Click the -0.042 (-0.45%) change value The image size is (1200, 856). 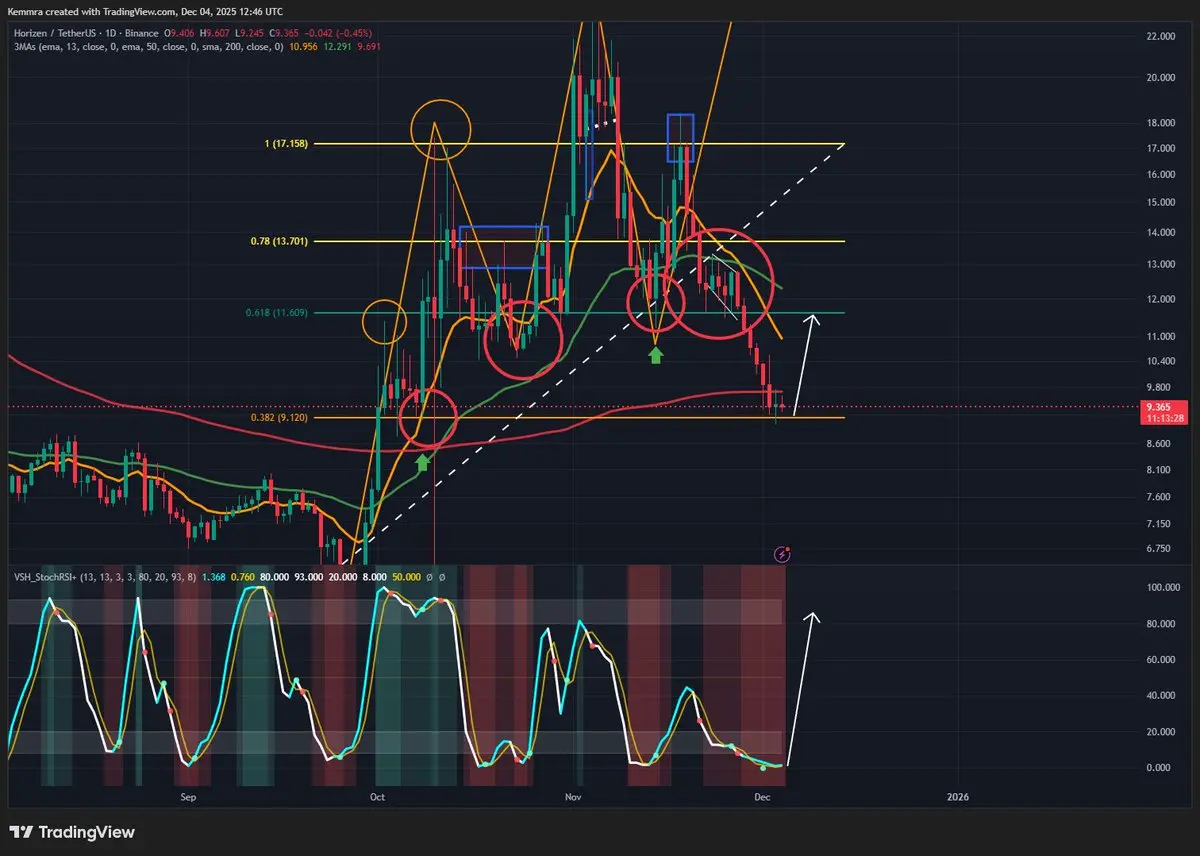[x=340, y=33]
